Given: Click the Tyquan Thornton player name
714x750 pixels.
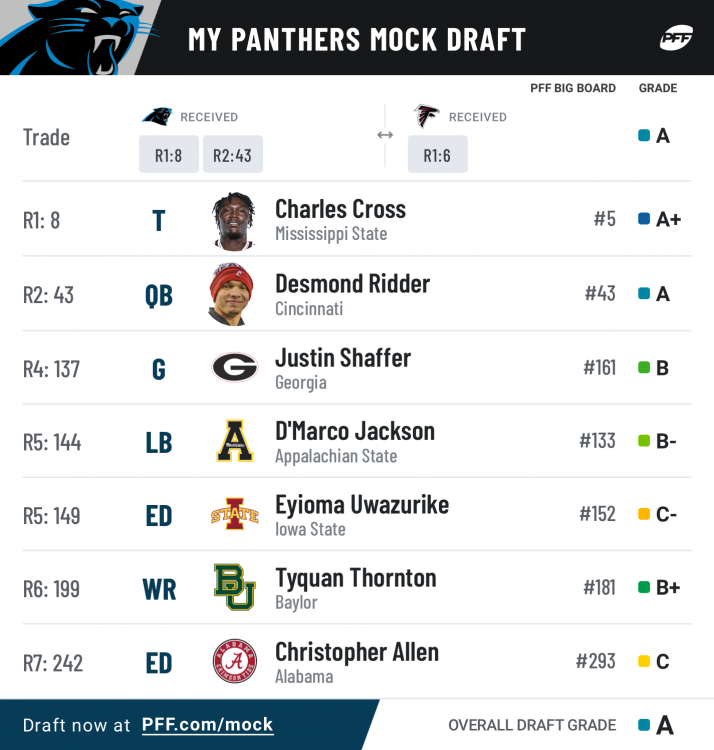Looking at the screenshot, I should [355, 578].
